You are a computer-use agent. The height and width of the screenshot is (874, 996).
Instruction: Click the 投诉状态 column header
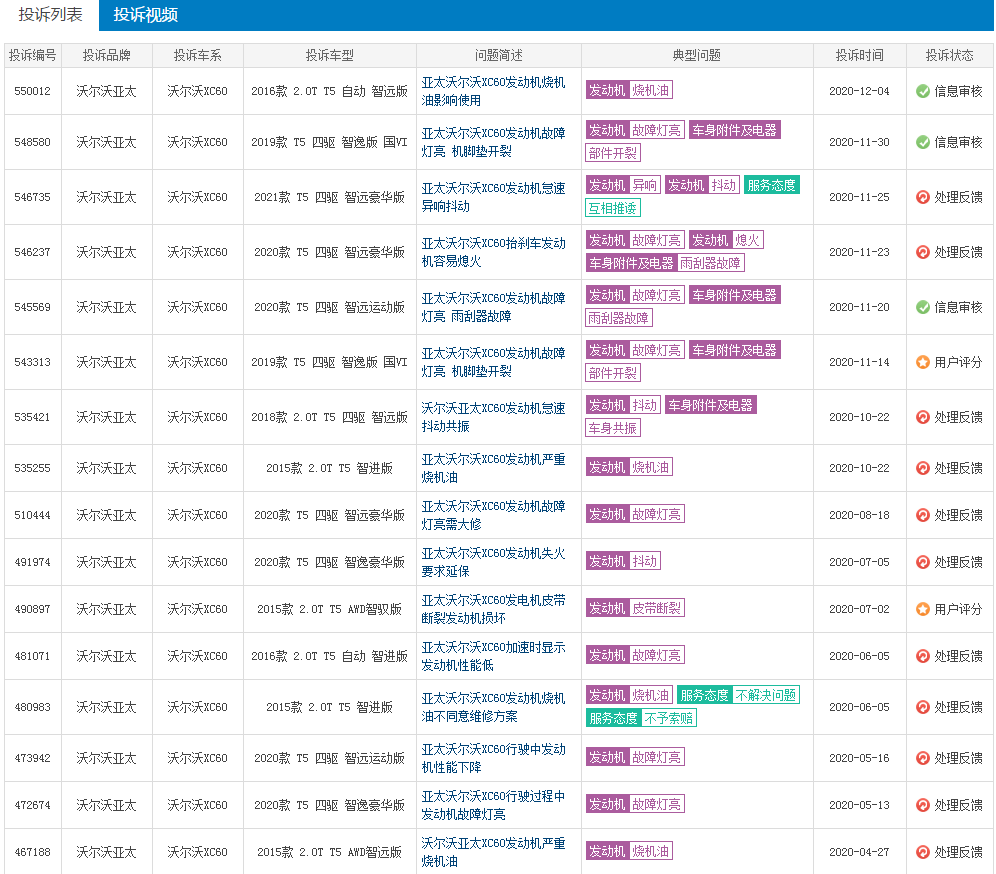click(950, 55)
